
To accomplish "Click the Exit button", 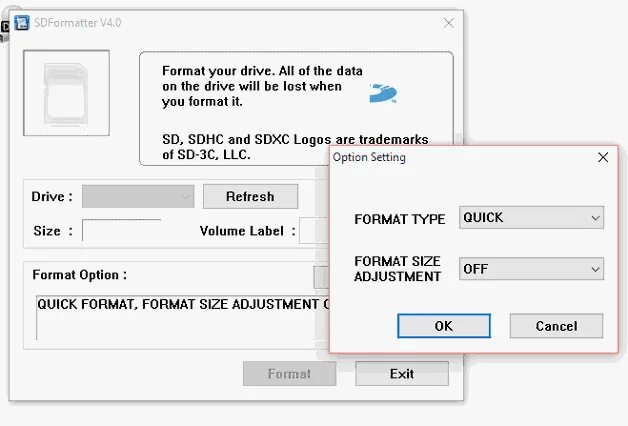I will pyautogui.click(x=402, y=374).
